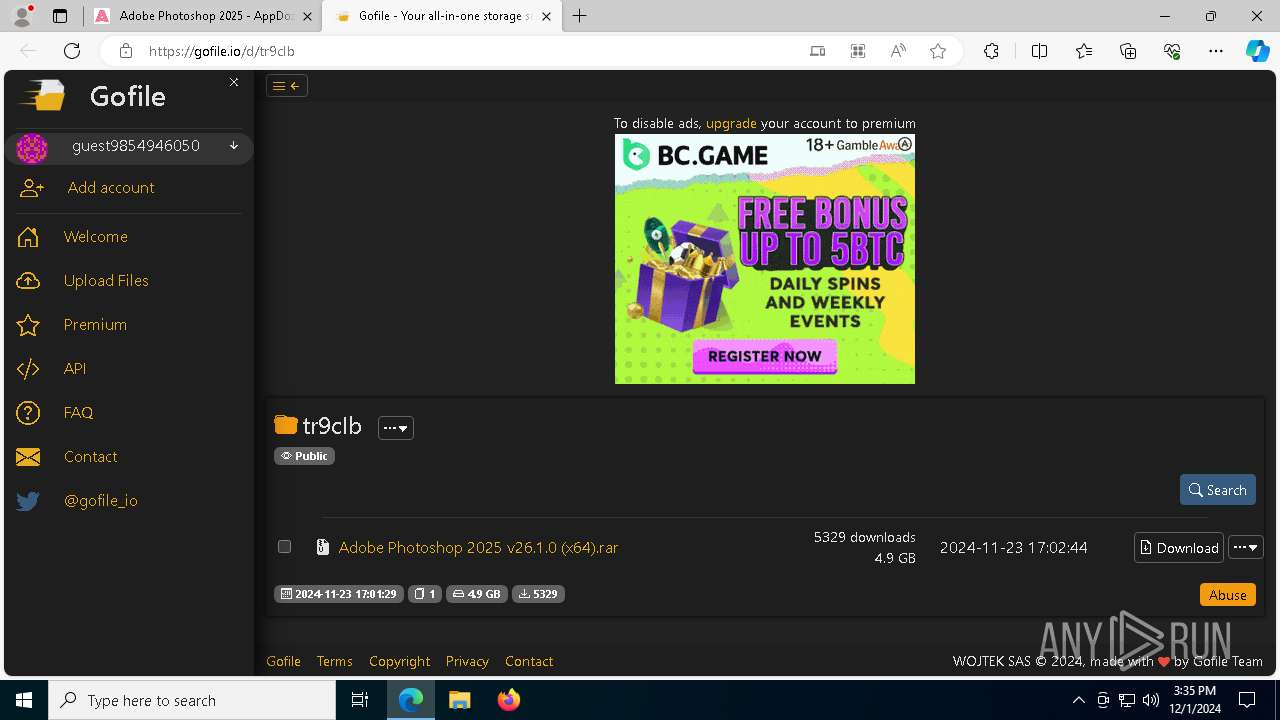
Task: Click the Add account person icon
Action: tap(32, 188)
